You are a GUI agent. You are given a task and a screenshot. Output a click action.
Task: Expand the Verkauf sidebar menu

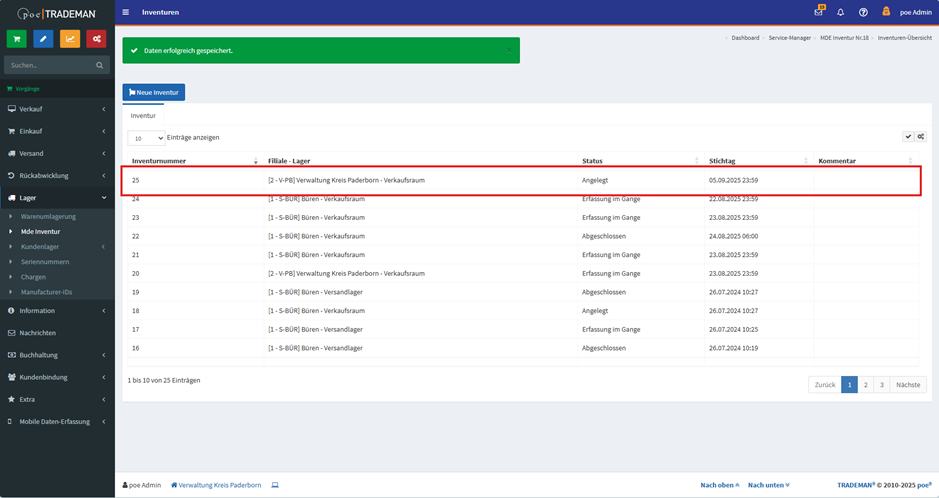57,109
